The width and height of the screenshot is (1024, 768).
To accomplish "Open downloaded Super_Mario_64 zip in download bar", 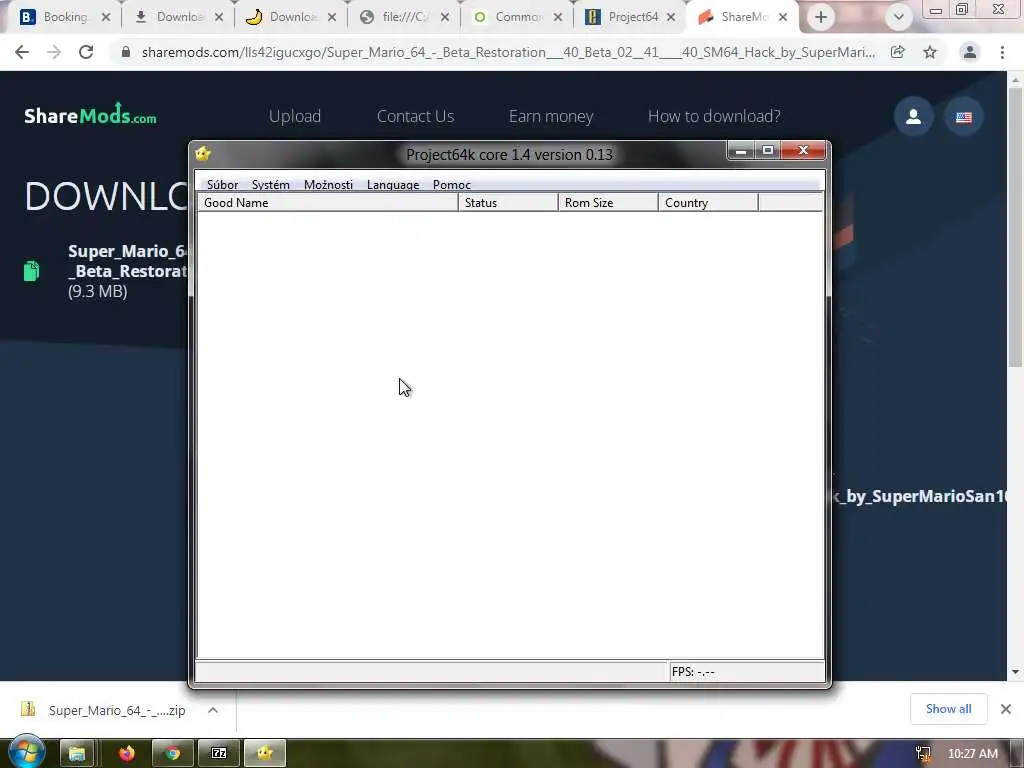I will click(104, 710).
